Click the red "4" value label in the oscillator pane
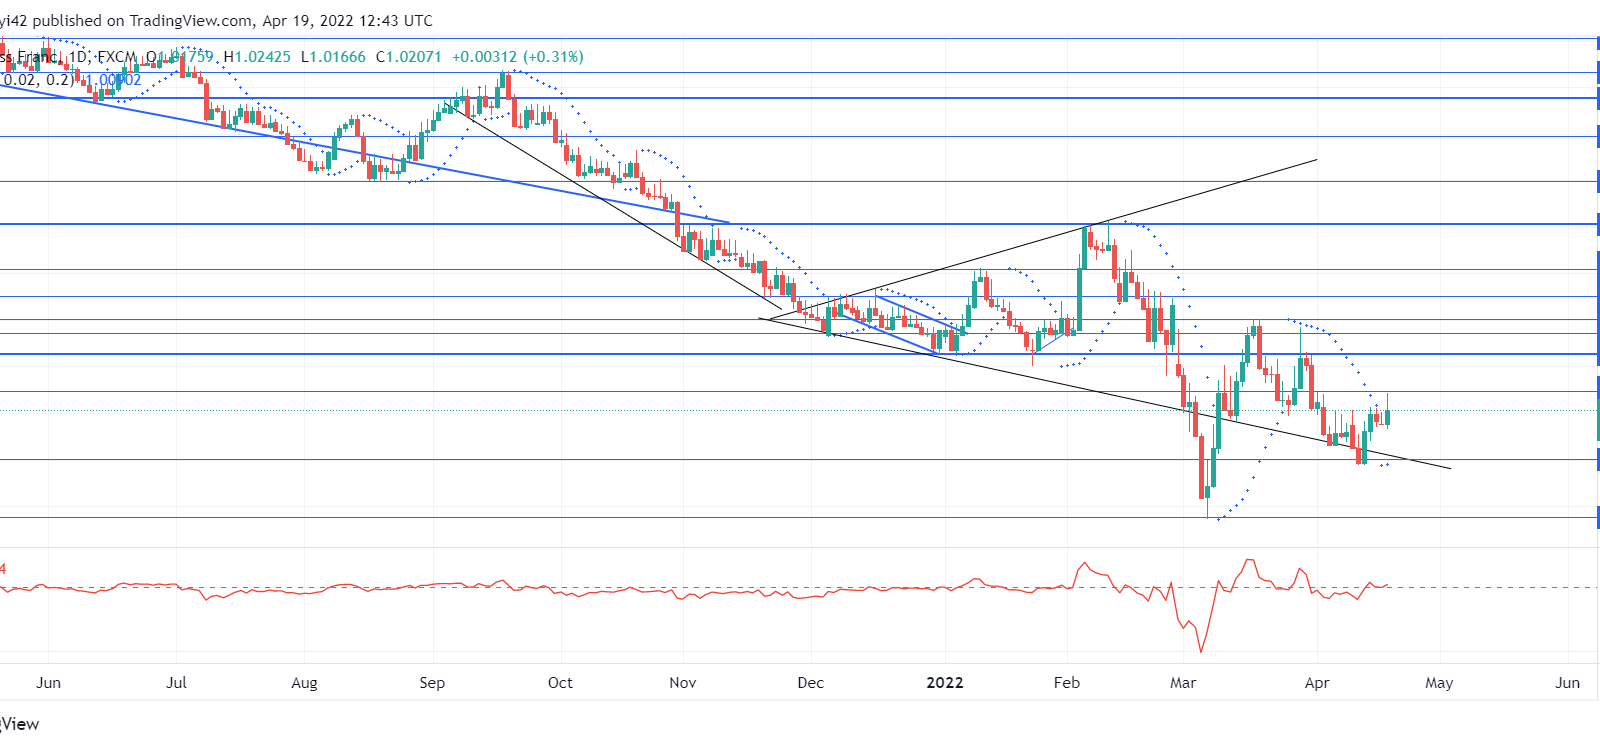Screen dimensions: 1600x747 [3, 569]
